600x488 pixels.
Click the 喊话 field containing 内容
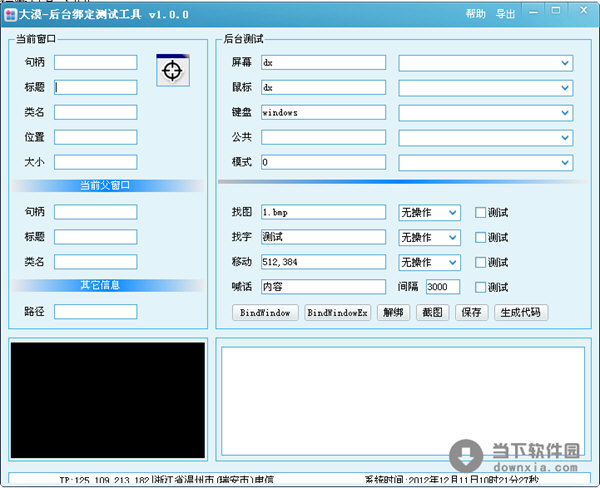coord(323,287)
